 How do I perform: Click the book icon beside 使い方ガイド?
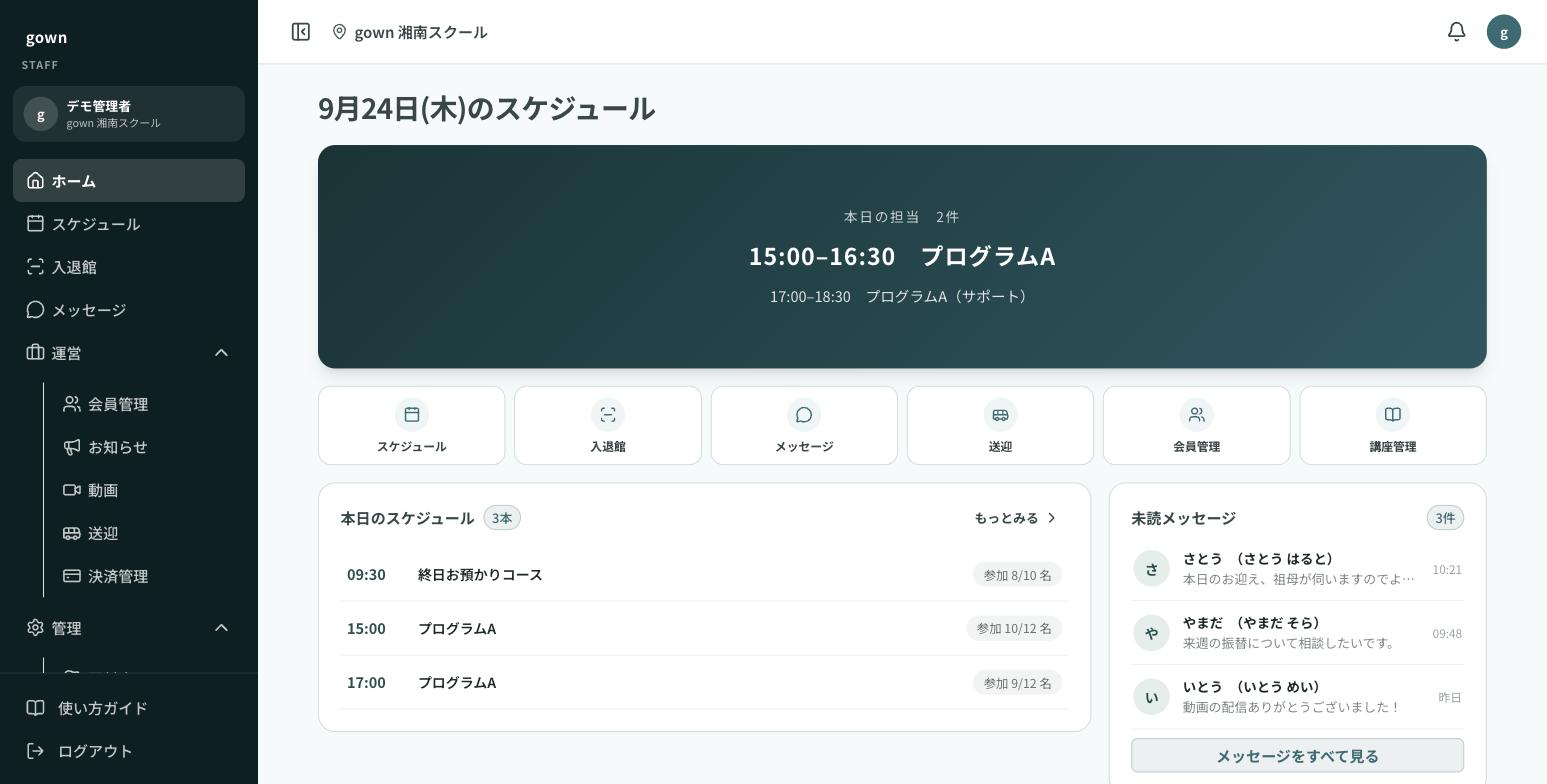tap(36, 708)
